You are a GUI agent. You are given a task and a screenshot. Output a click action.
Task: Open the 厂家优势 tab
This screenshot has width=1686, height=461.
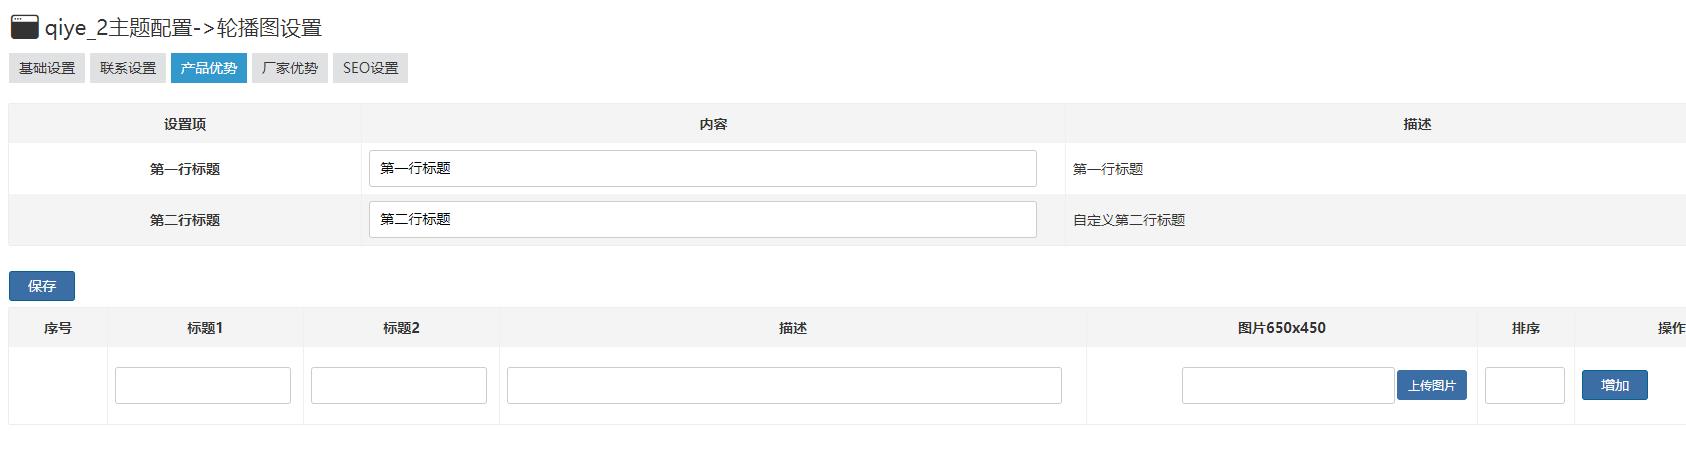[x=290, y=68]
